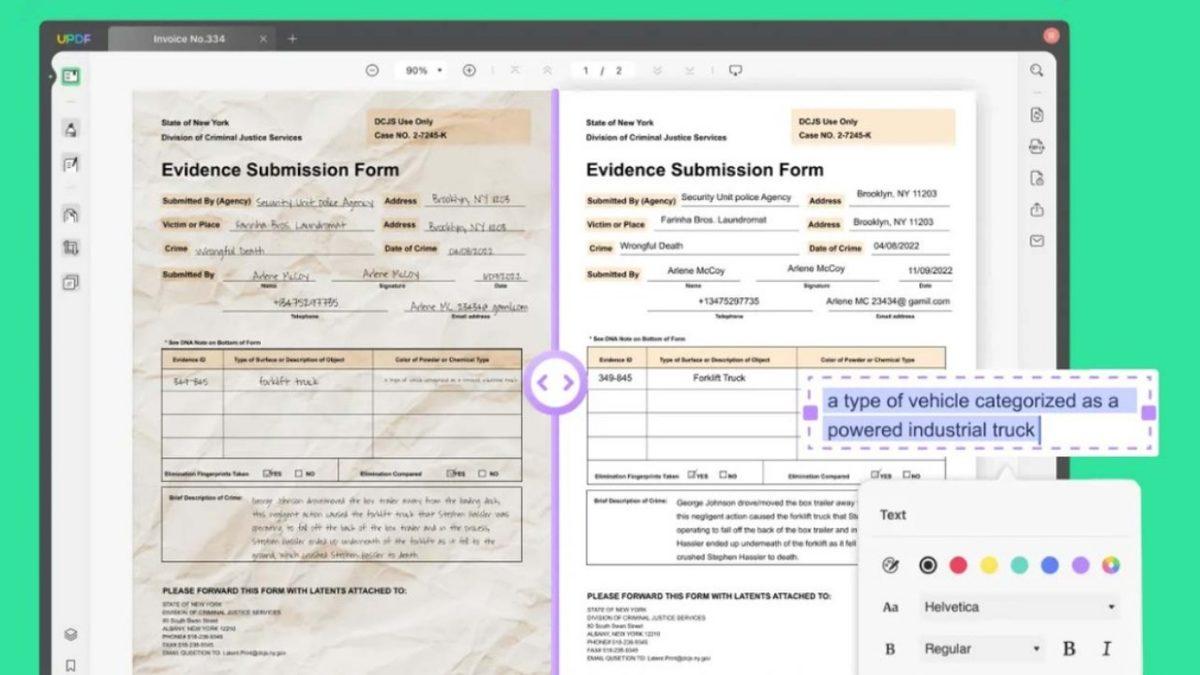Open the Regular font weight dropdown
This screenshot has width=1200, height=675.
tap(980, 648)
